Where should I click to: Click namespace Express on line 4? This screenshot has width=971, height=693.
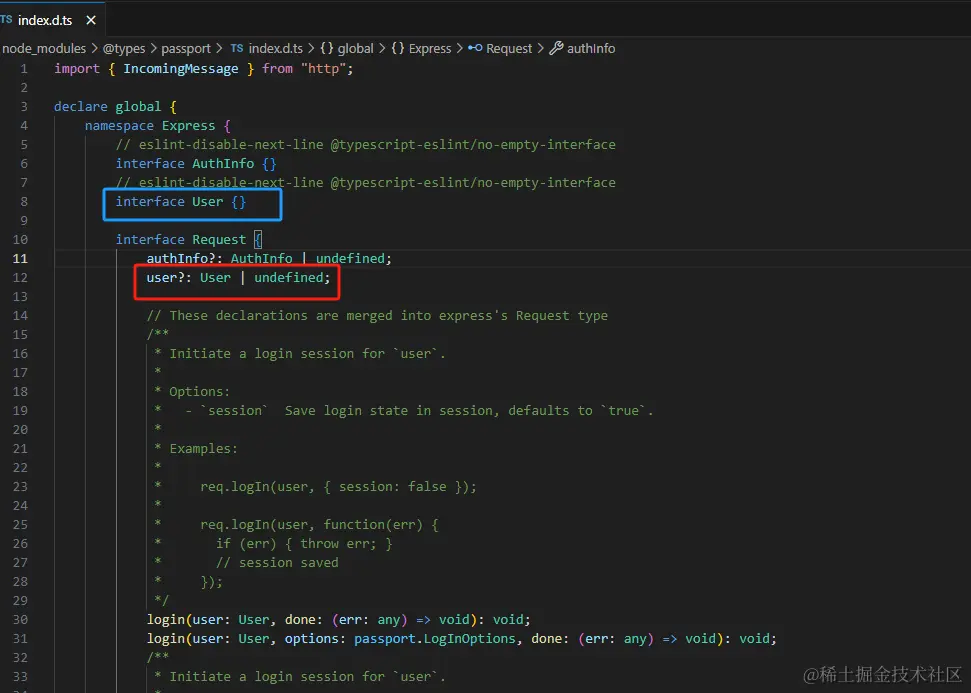tap(150, 126)
